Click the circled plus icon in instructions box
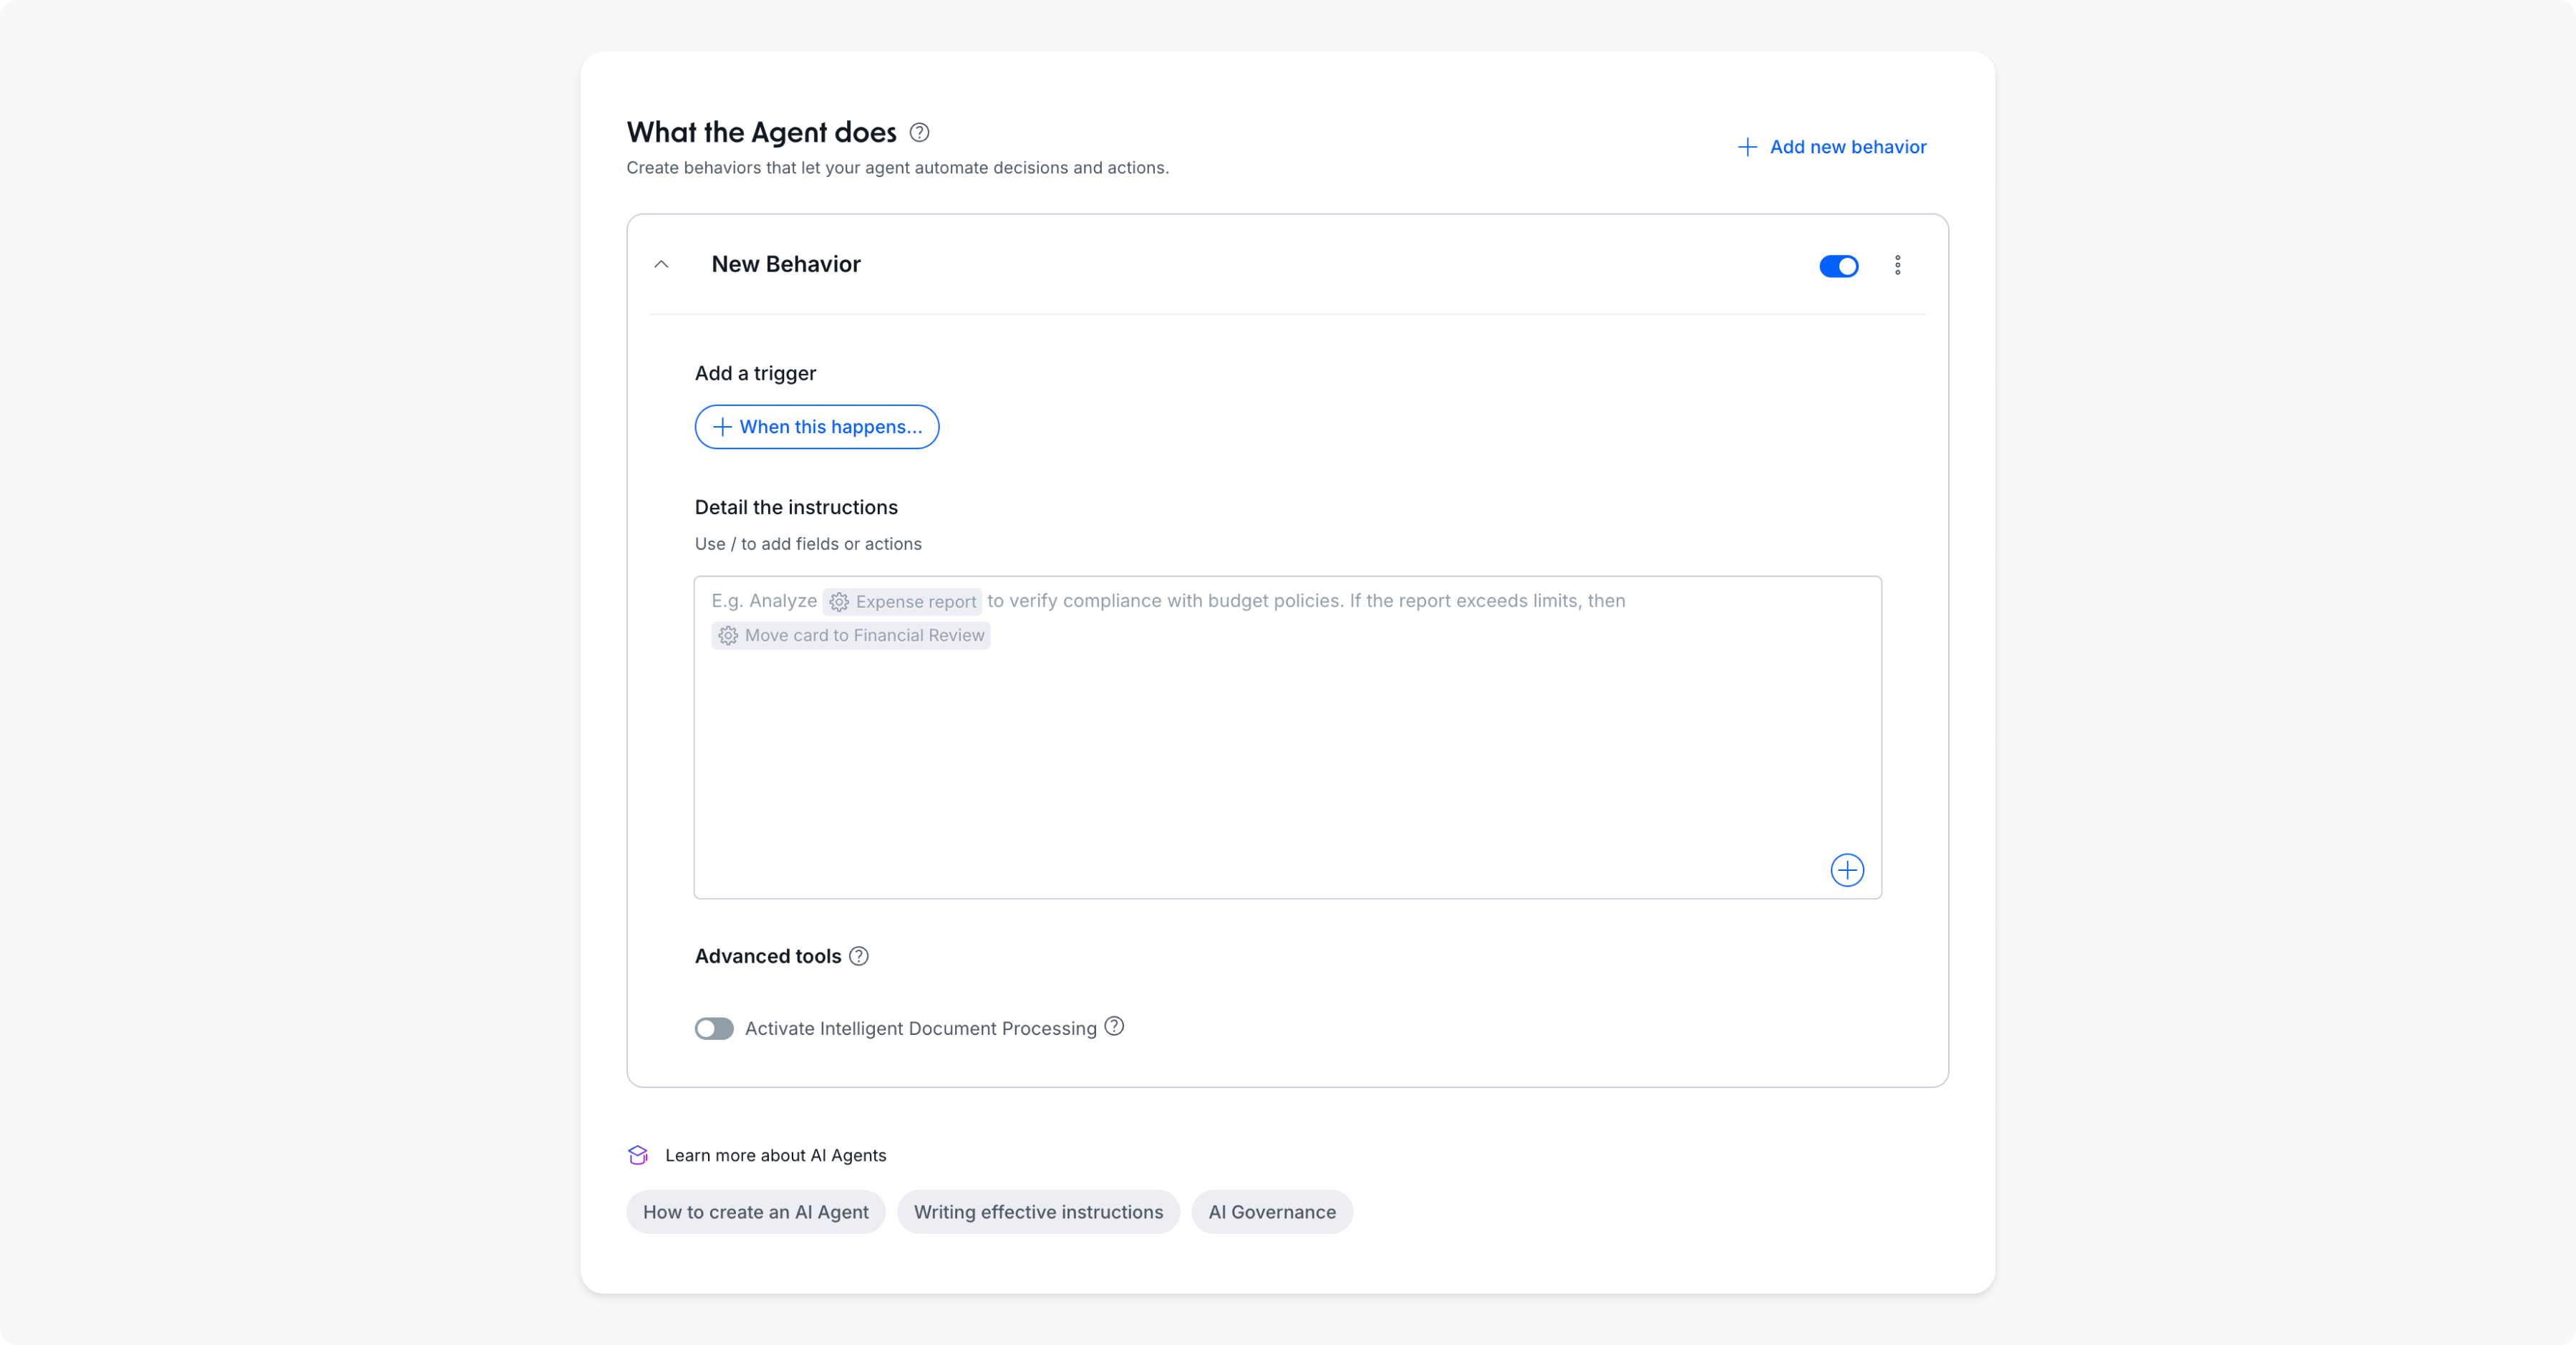Screen dimensions: 2576x1345 click(1846, 870)
